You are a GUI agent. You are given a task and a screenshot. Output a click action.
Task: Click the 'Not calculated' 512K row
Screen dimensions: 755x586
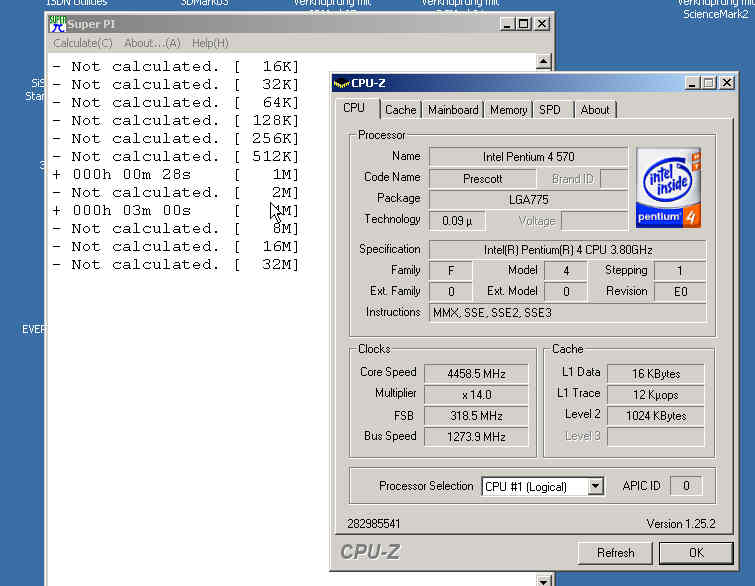pos(176,156)
